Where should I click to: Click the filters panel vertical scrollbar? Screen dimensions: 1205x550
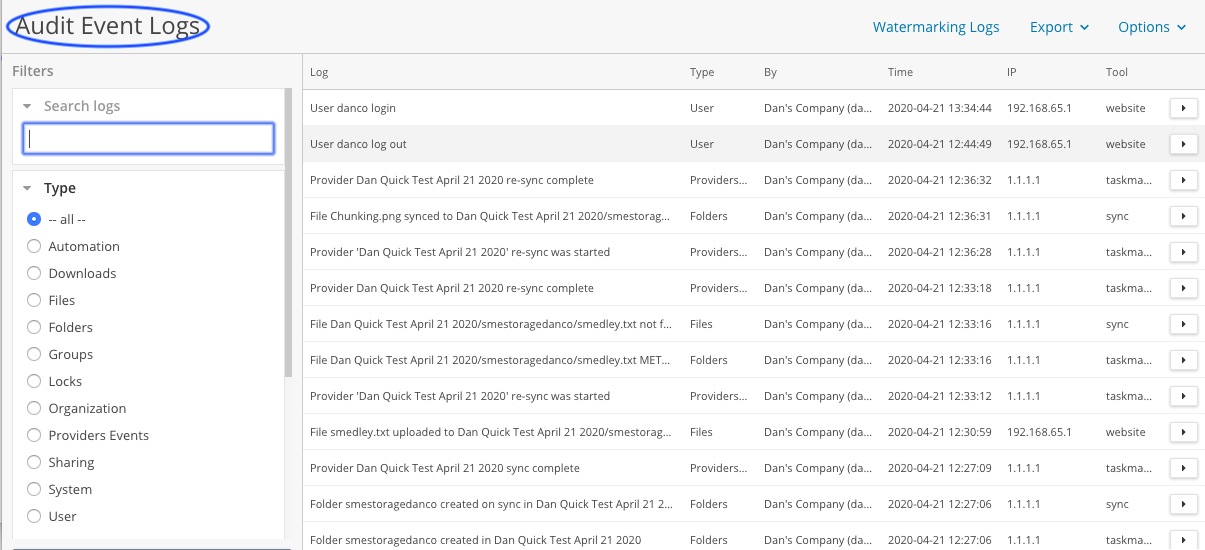click(x=288, y=230)
